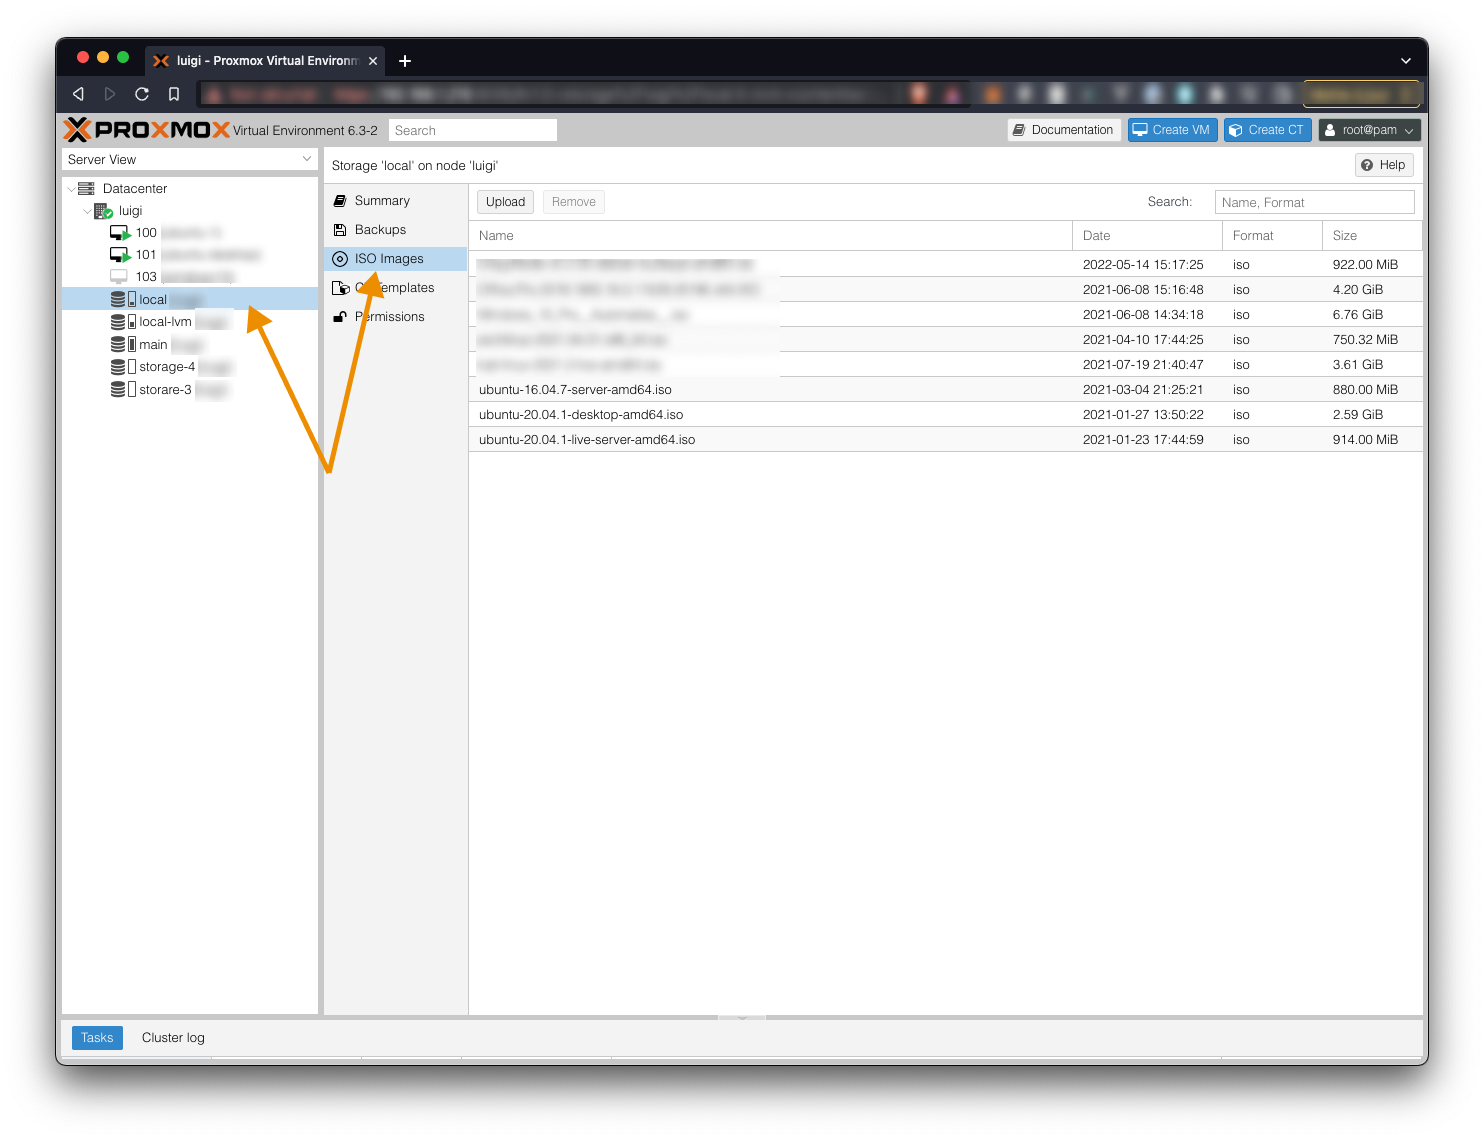Switch to the Cluster log tab
1484x1139 pixels.
point(173,1038)
